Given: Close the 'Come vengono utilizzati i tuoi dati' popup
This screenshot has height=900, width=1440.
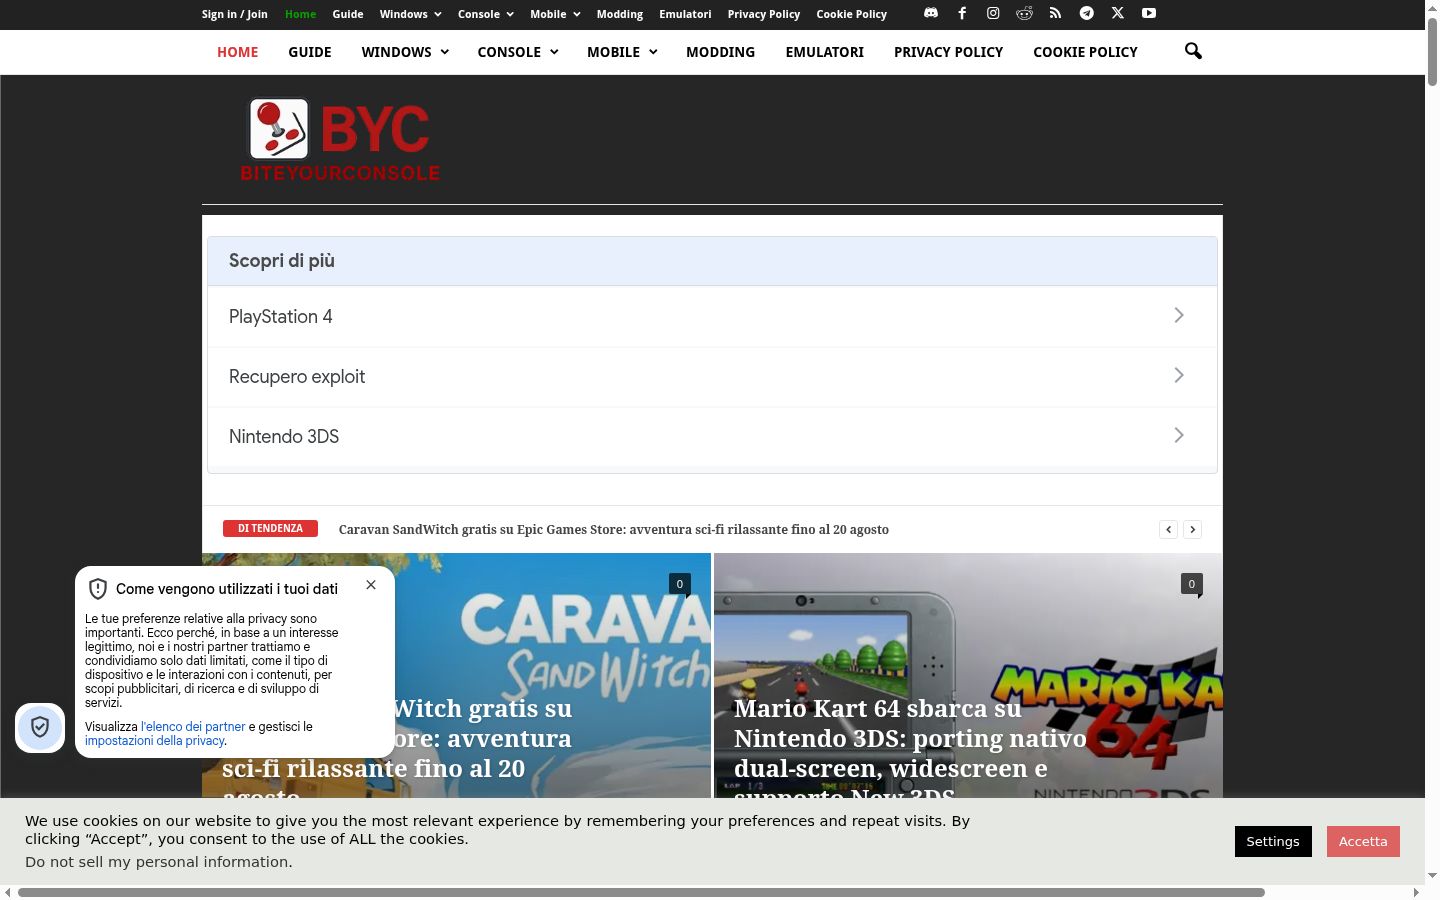Looking at the screenshot, I should [371, 585].
